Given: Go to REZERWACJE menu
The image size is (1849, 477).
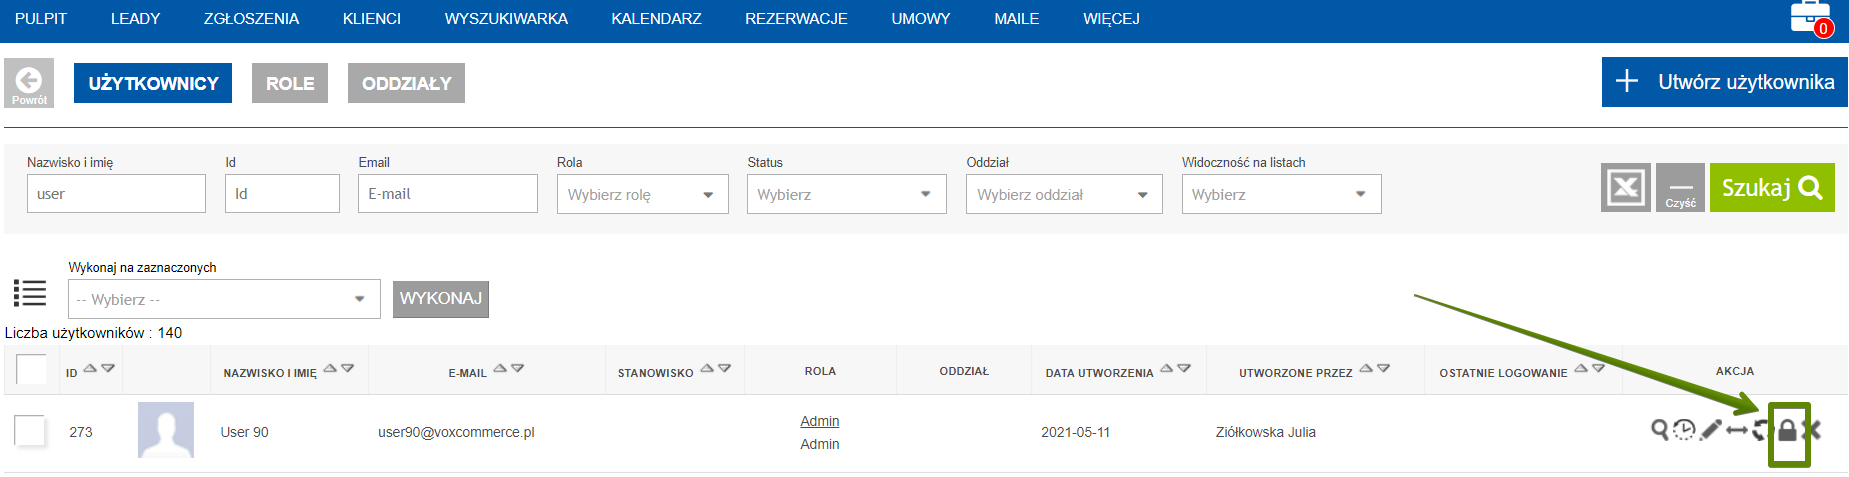Looking at the screenshot, I should pyautogui.click(x=796, y=19).
